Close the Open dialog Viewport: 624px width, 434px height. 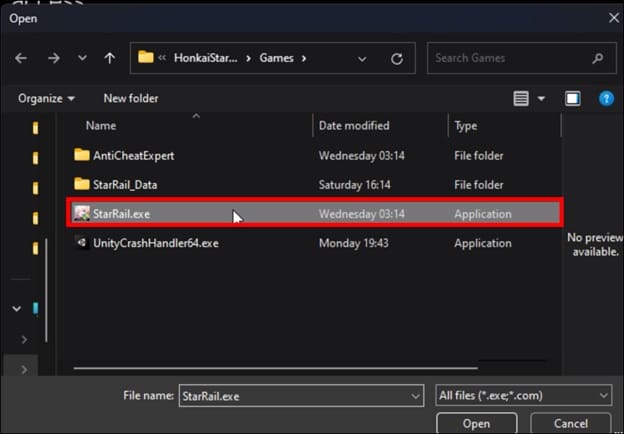[x=614, y=18]
